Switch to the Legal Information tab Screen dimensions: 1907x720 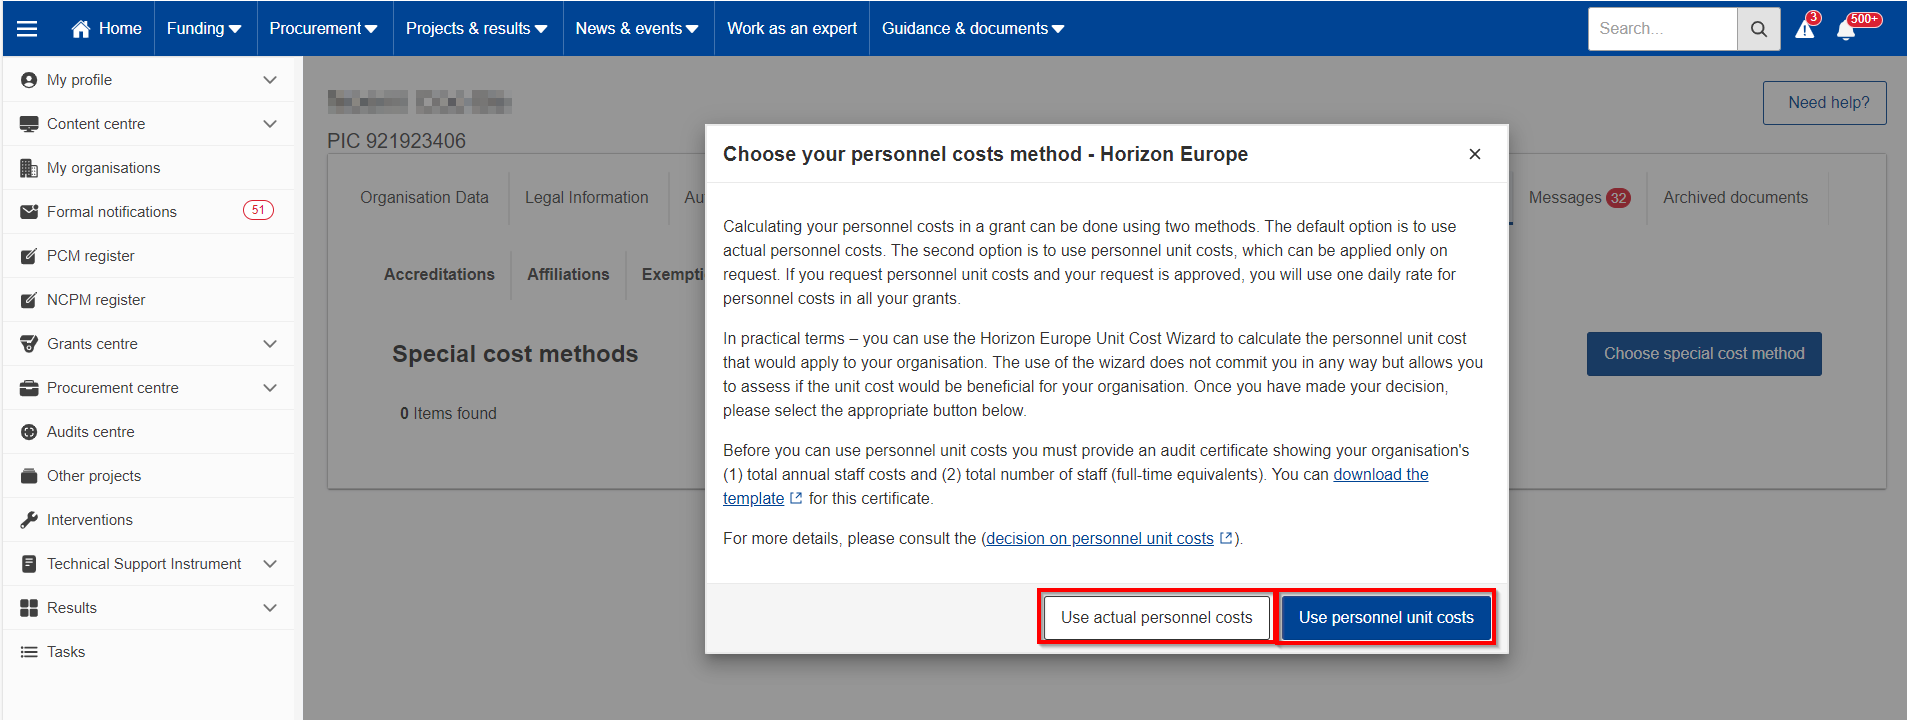(587, 198)
